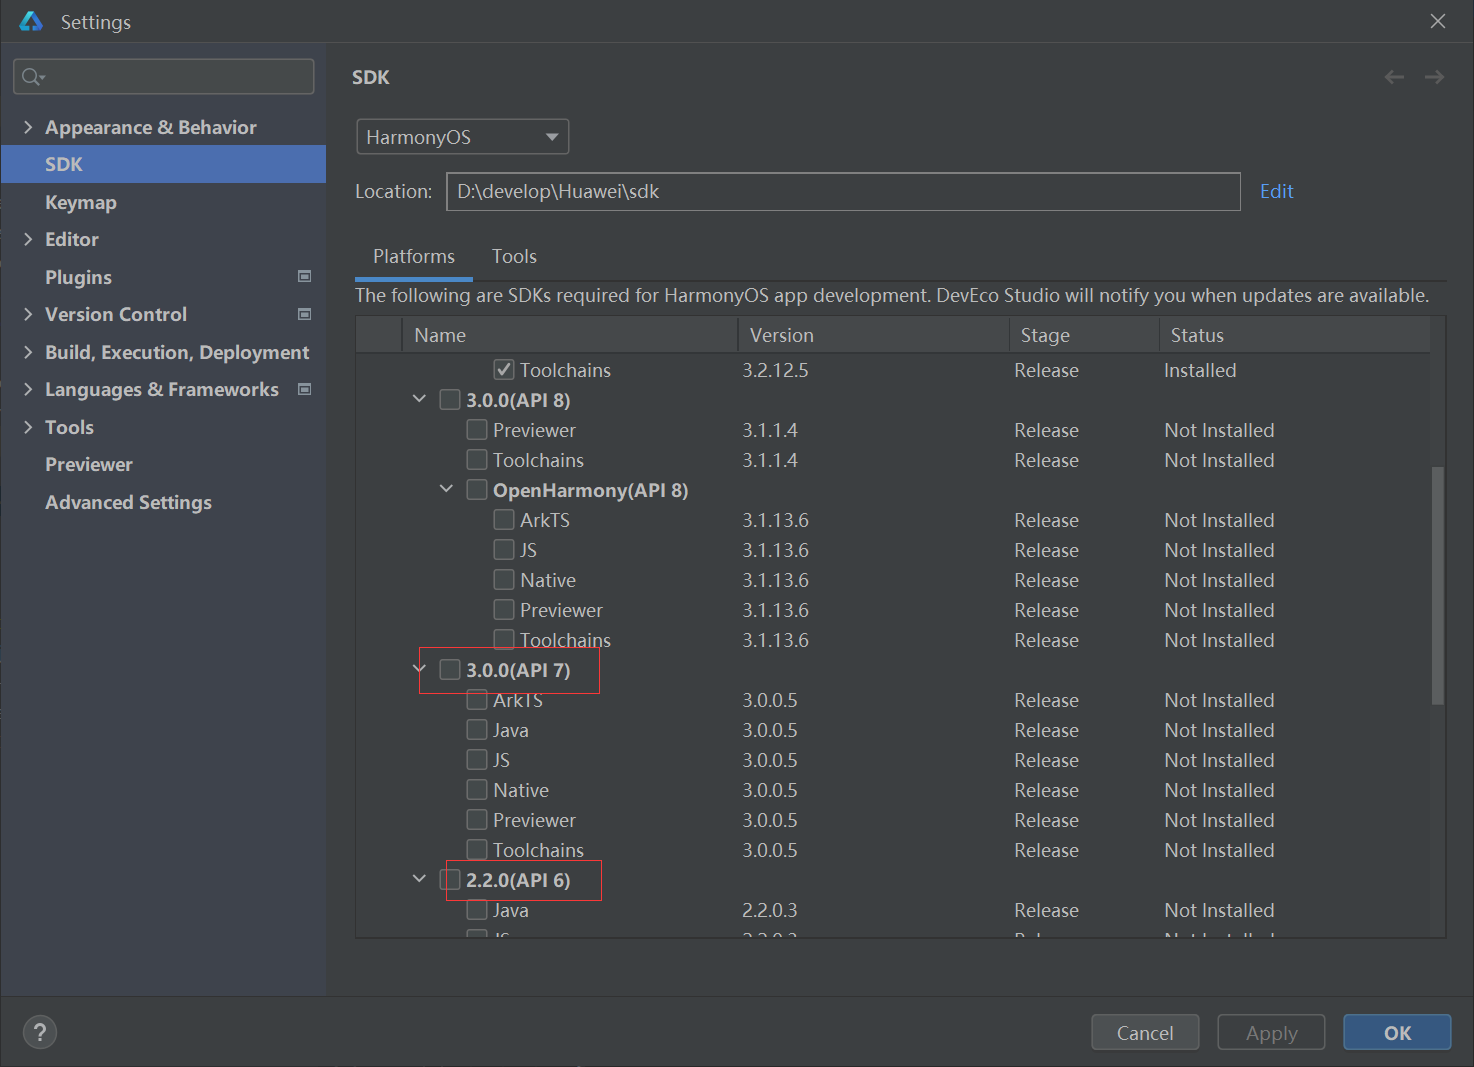Expand Build, Execution, Deployment section
The image size is (1474, 1067).
point(28,352)
